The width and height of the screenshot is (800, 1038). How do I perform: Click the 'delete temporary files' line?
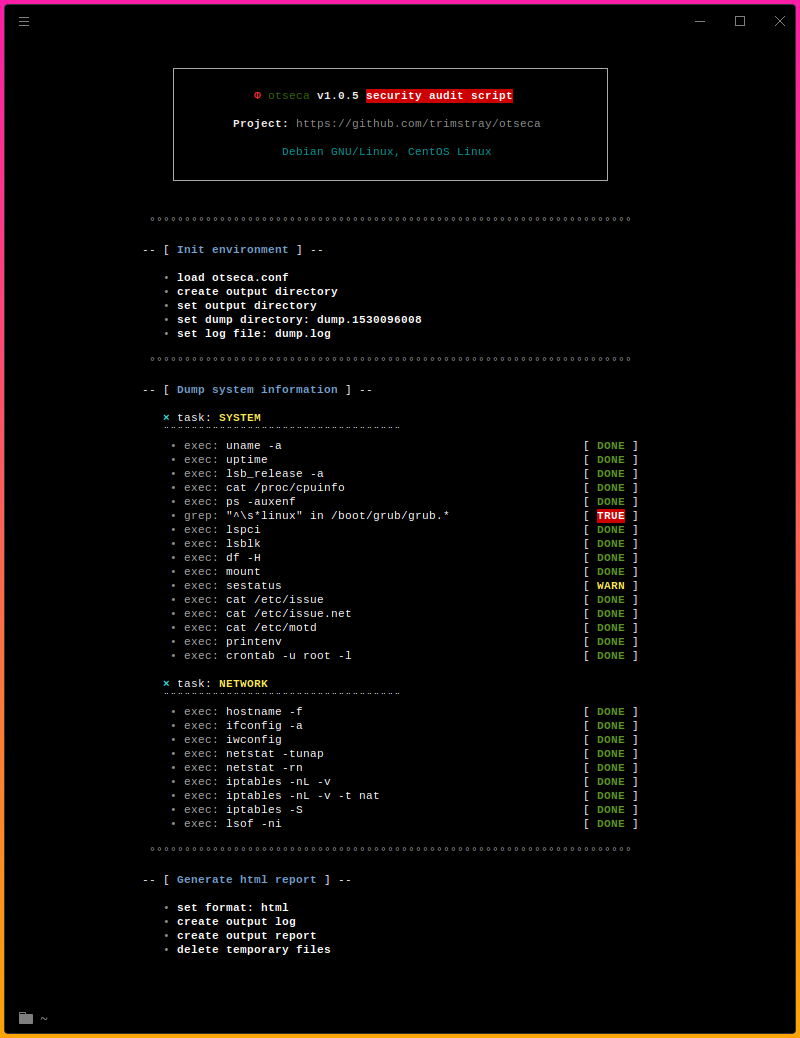point(254,949)
